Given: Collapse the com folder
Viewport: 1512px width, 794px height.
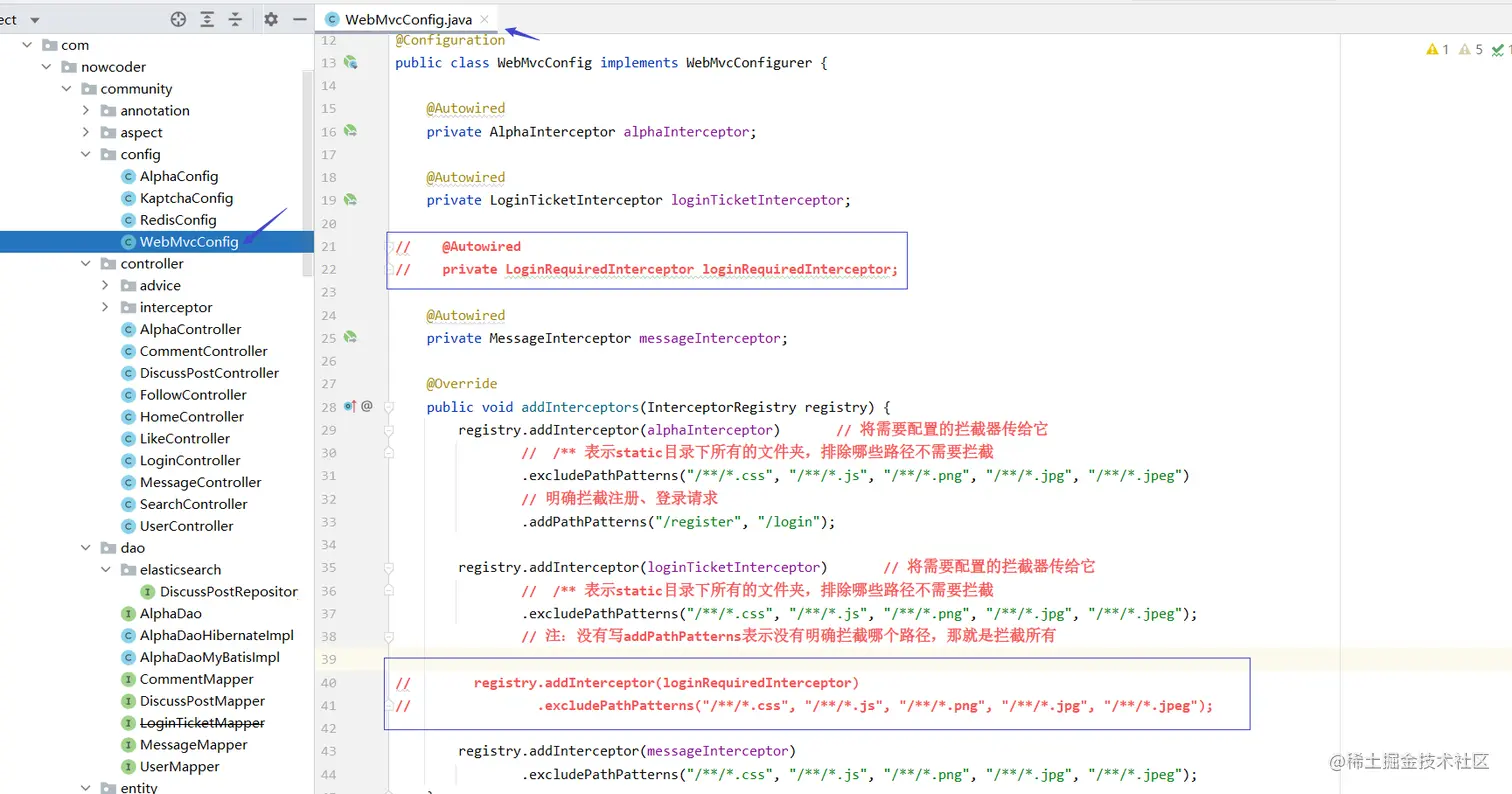Looking at the screenshot, I should tap(27, 45).
